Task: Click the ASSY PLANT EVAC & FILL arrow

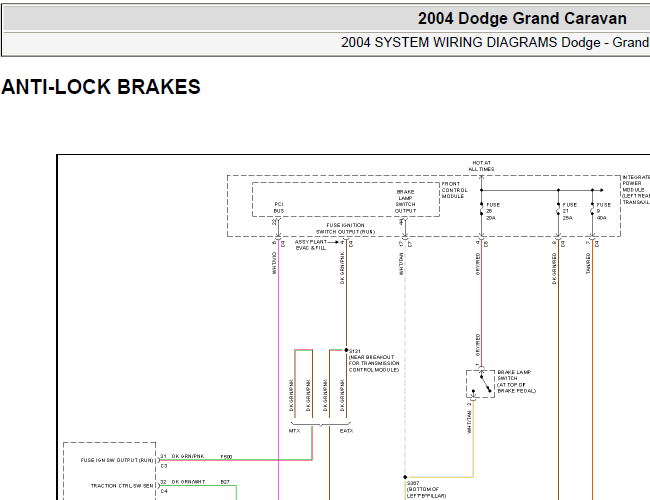Action: tap(333, 242)
